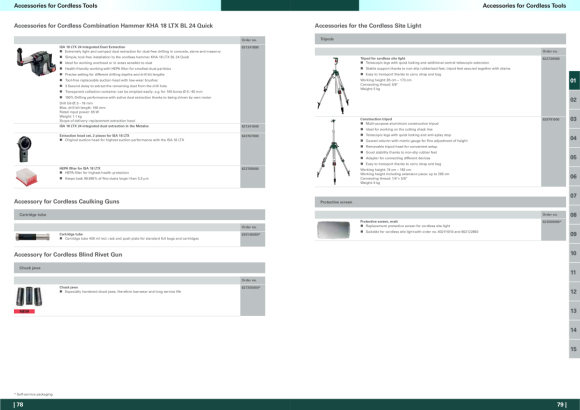Click the matt protective screen image
This screenshot has height=410, width=580.
coord(333,230)
